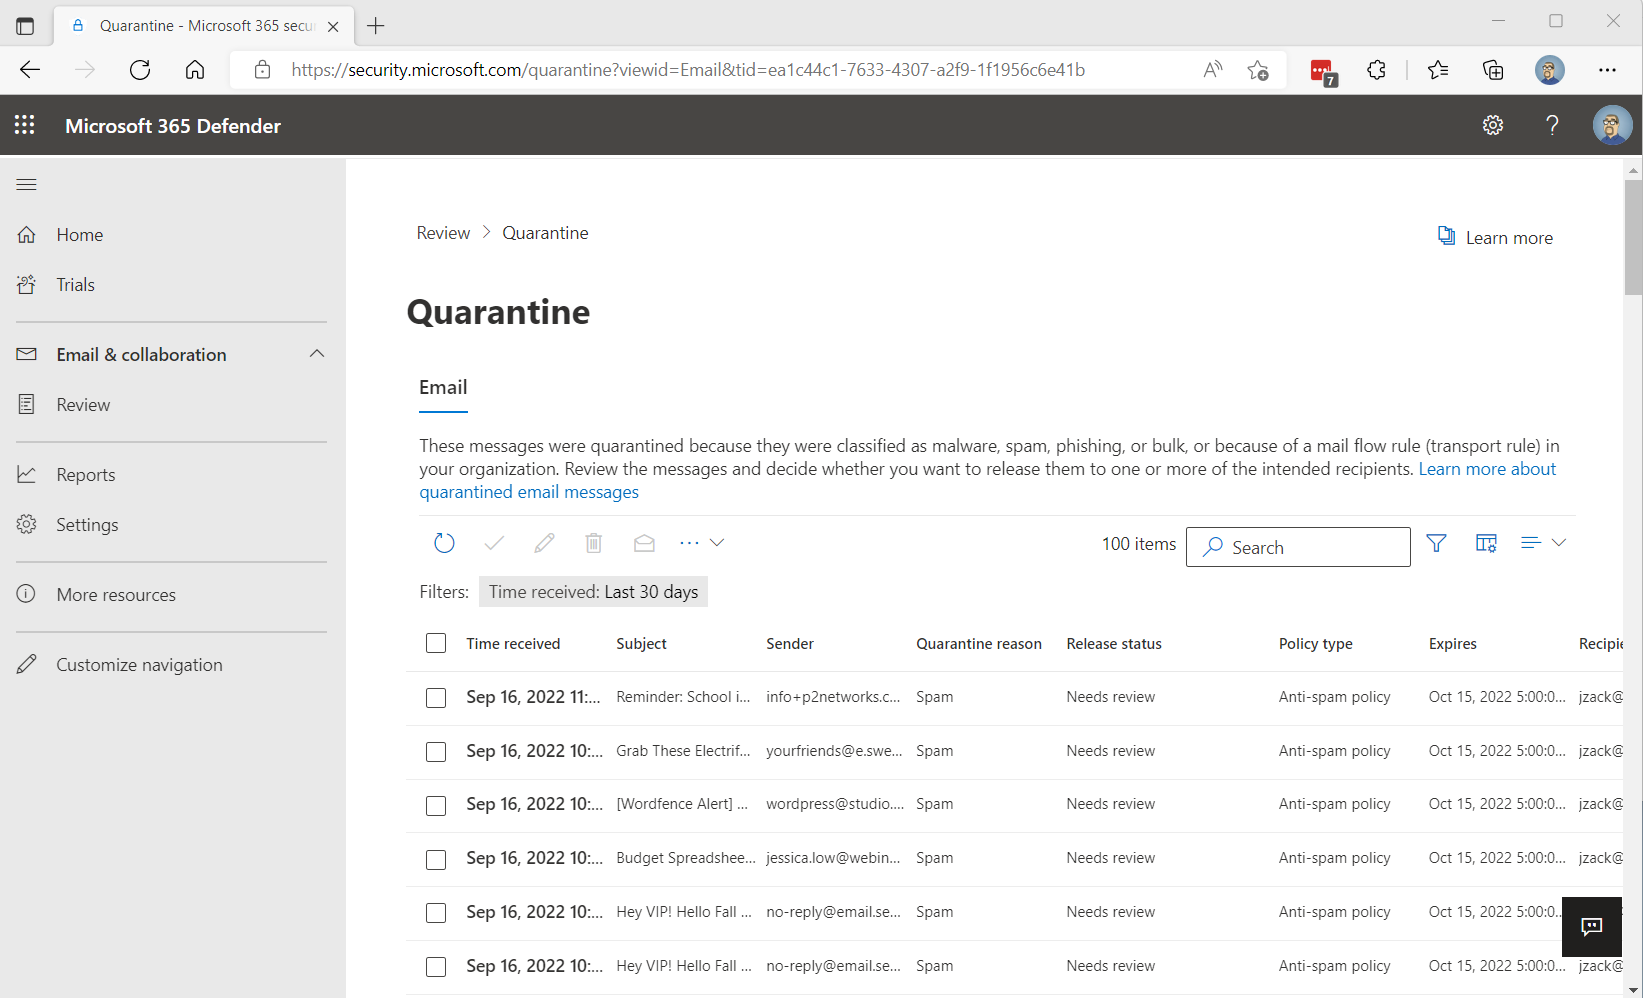Open message preview with envelope icon
Viewport: 1643px width, 998px height.
tap(644, 542)
